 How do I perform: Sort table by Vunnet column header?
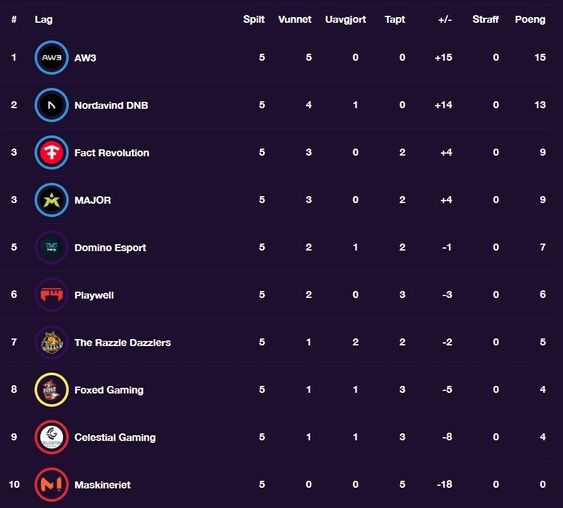pos(295,19)
